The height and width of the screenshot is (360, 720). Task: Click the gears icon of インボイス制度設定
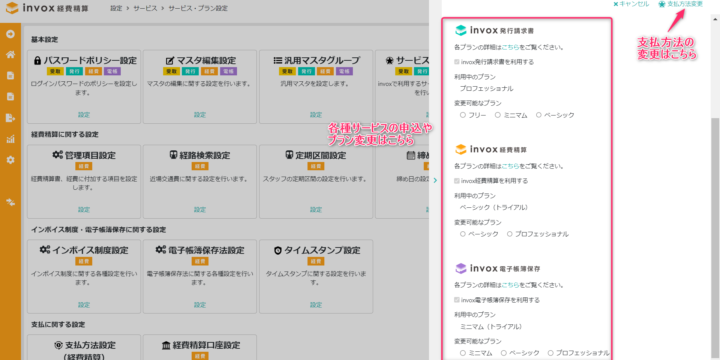point(45,250)
